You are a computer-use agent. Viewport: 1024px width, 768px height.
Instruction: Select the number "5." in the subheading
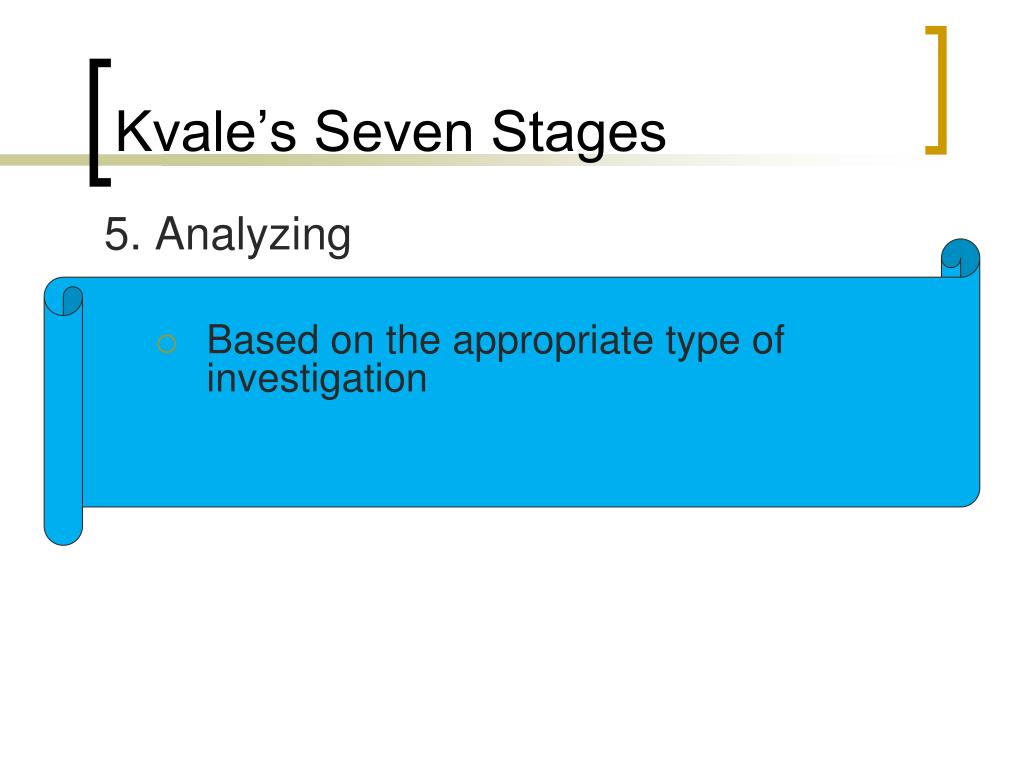point(122,234)
